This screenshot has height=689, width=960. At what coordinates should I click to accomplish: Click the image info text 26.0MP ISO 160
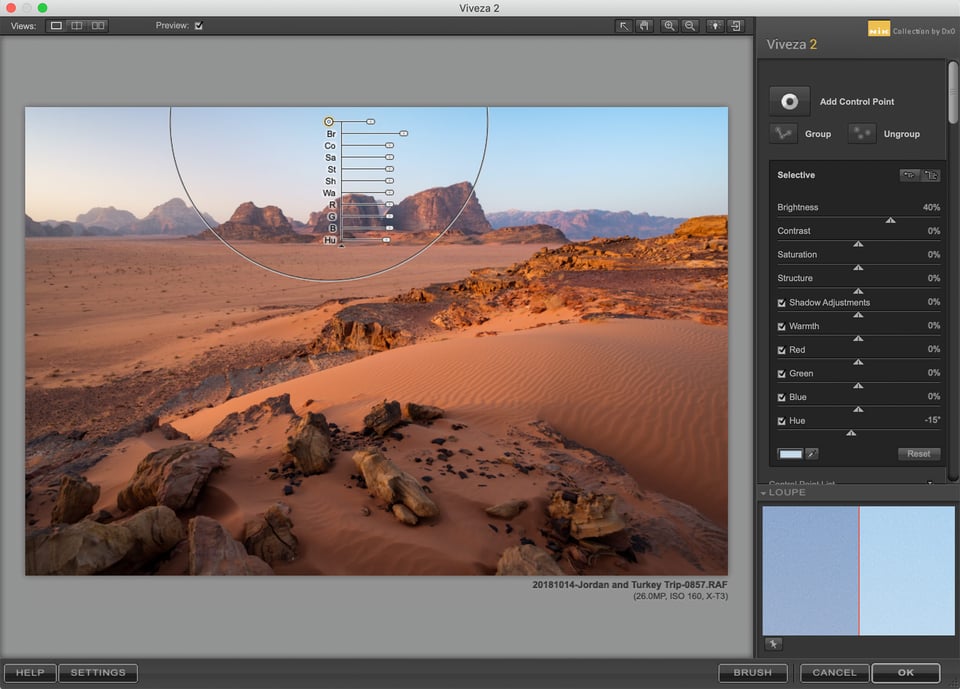[x=681, y=596]
